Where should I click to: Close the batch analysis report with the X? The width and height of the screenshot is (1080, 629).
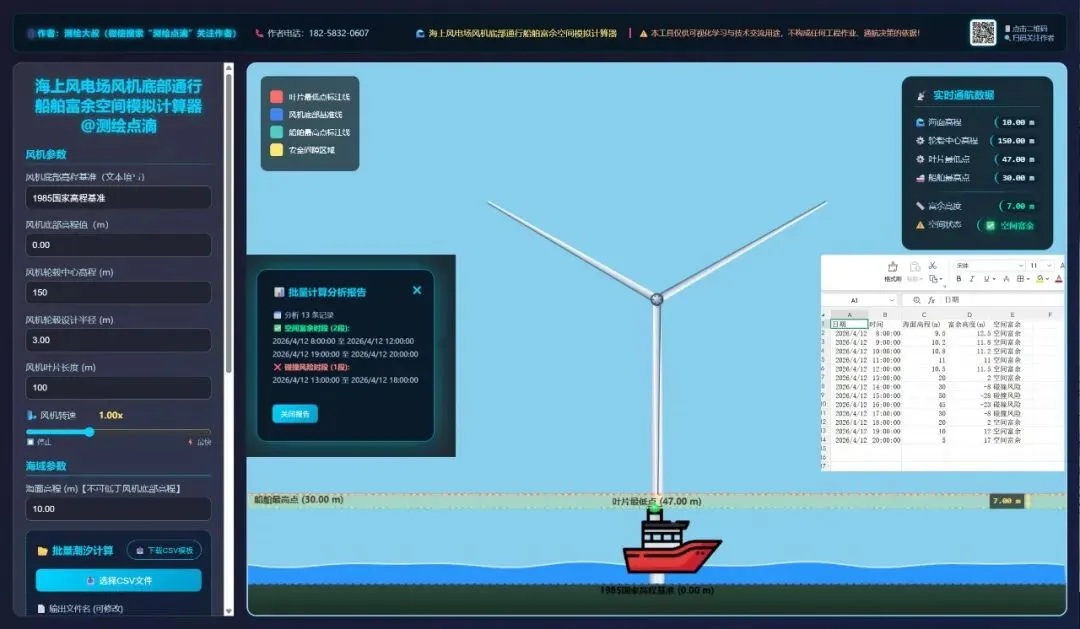pyautogui.click(x=417, y=290)
